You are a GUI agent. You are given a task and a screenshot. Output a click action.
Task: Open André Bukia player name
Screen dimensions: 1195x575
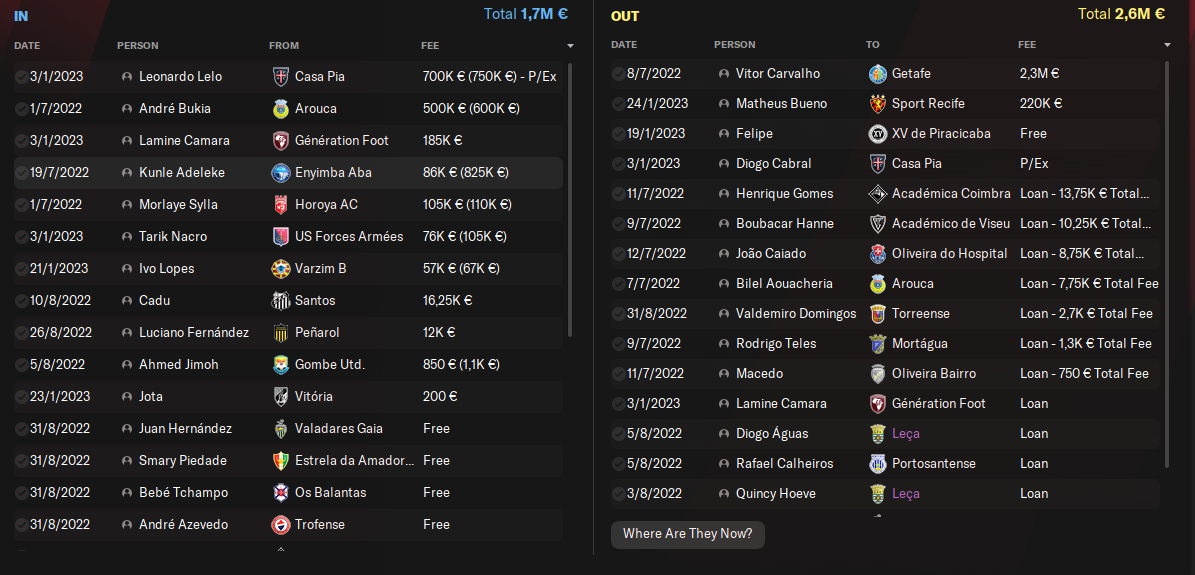[x=175, y=109]
